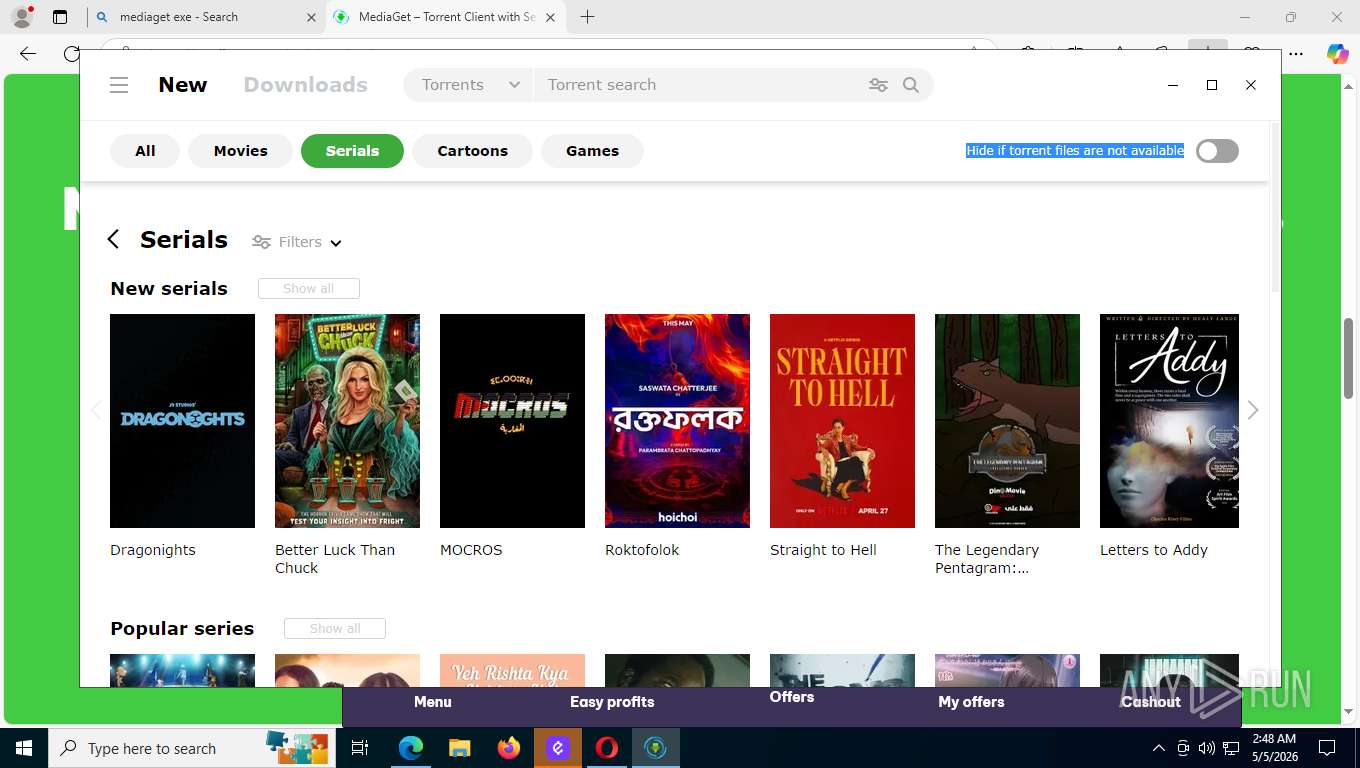Open Offers in the bottom bar
This screenshot has height=768, width=1360.
tap(792, 697)
